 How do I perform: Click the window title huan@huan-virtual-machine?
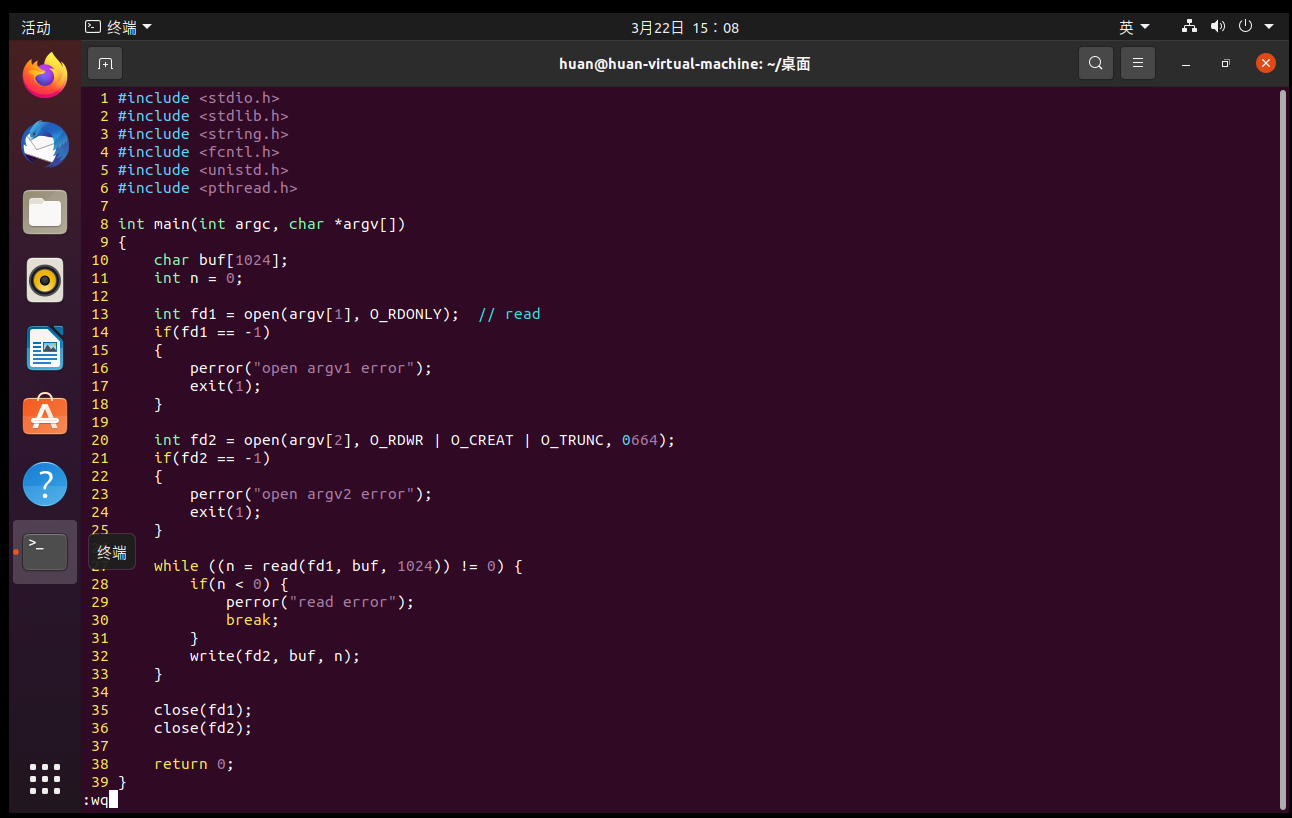[685, 63]
